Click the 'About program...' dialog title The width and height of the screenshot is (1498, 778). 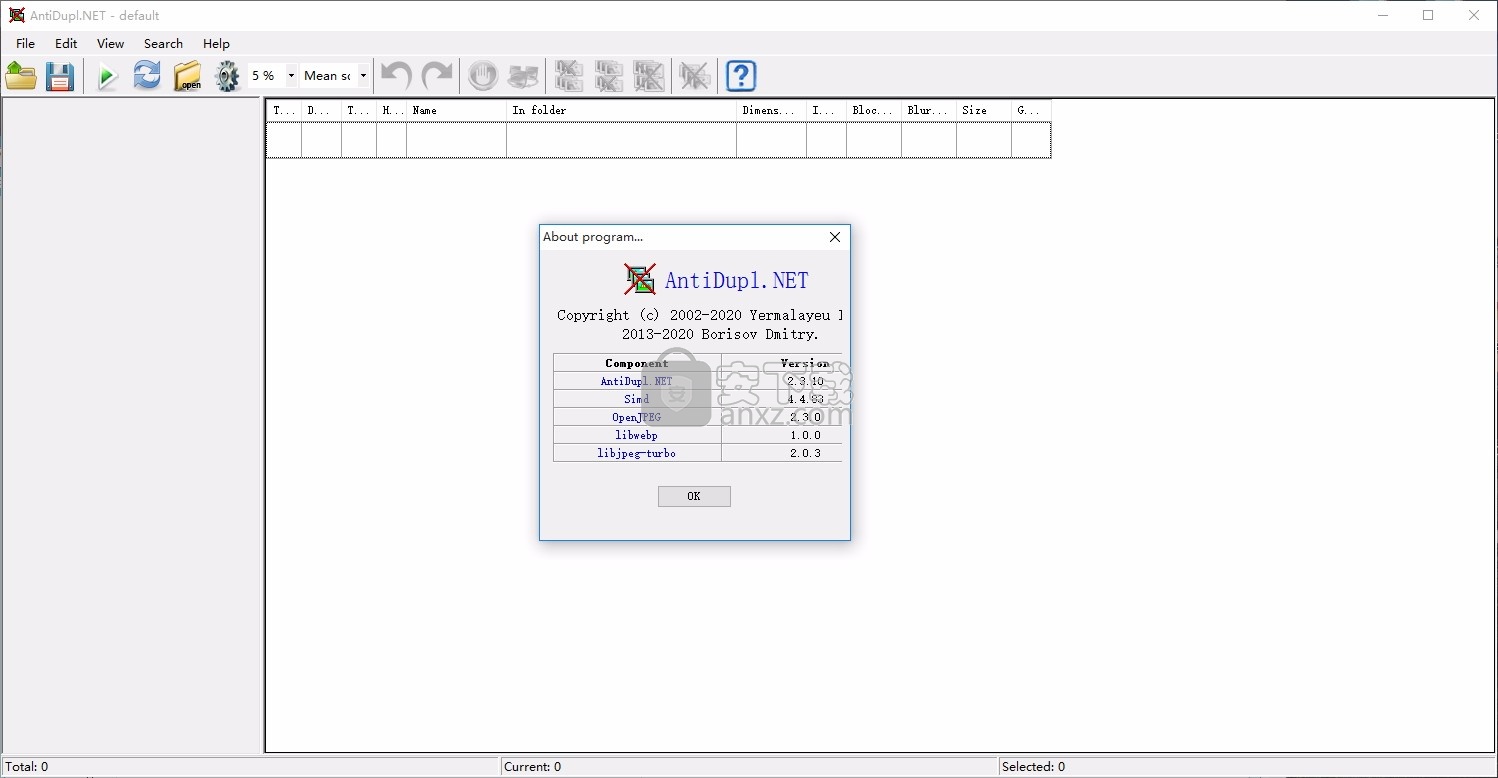[x=593, y=237]
